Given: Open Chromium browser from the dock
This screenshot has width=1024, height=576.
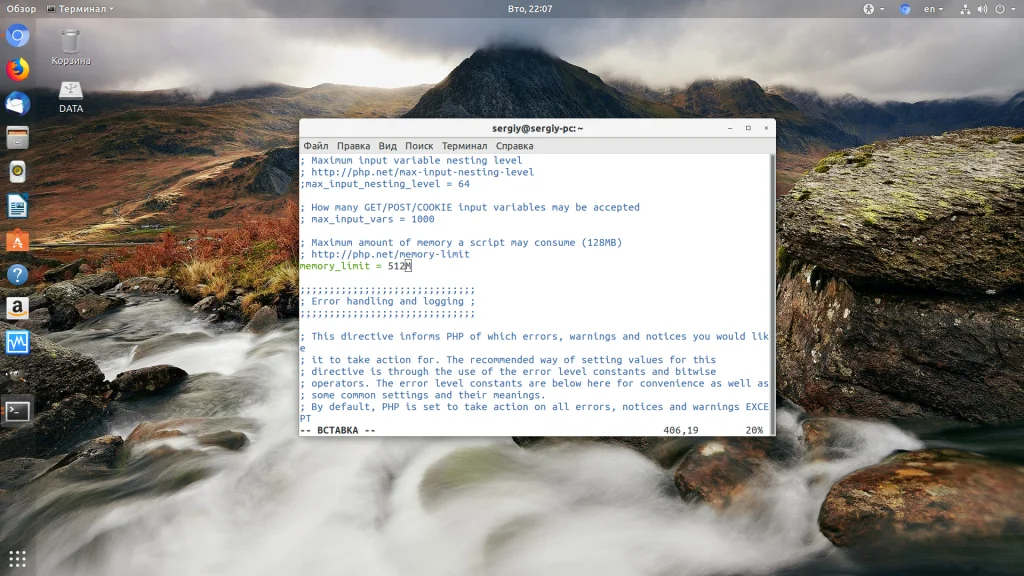Looking at the screenshot, I should 18,35.
